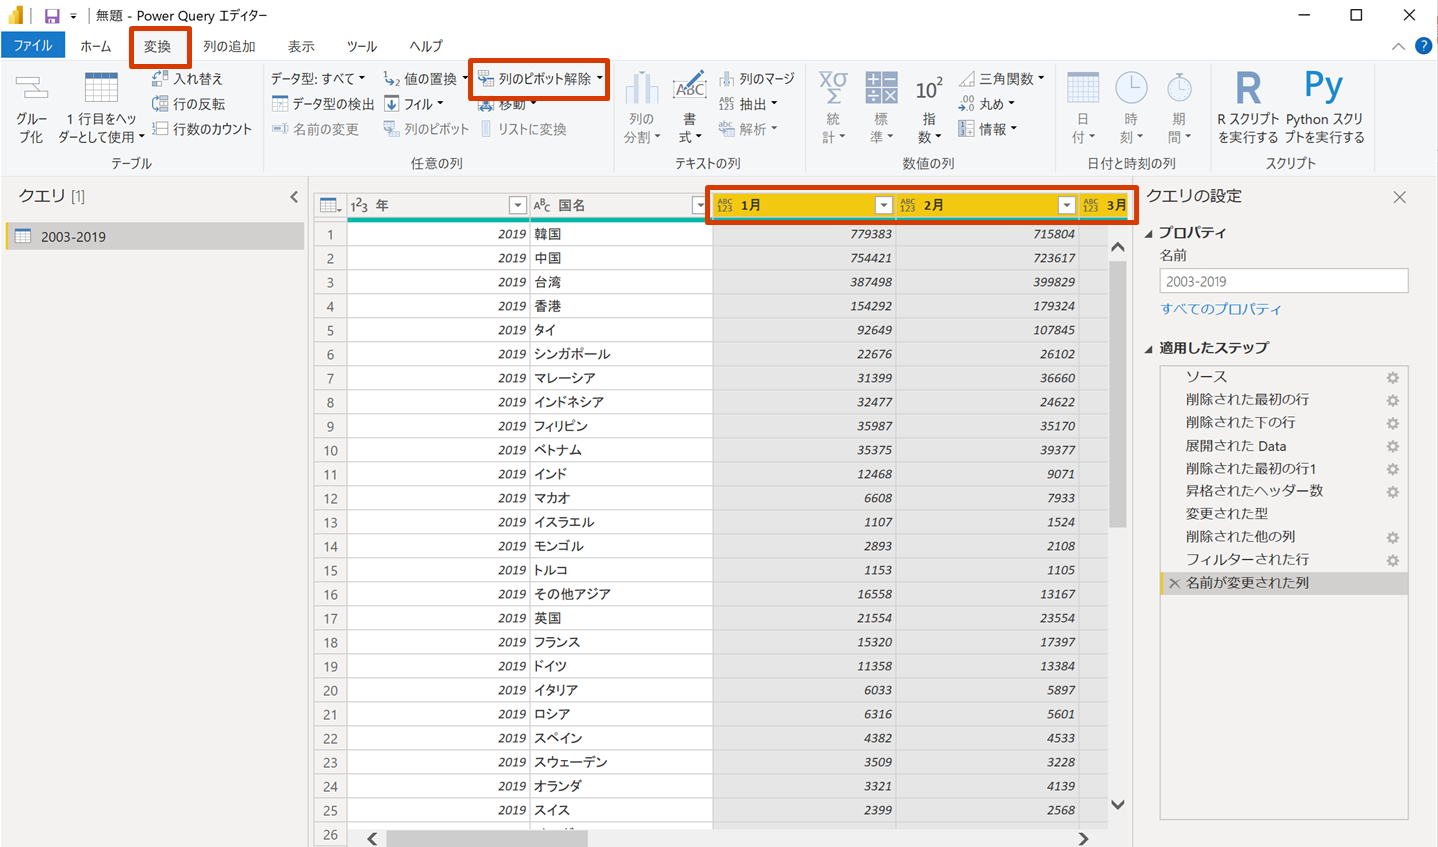
Task: Open 1月 column filter dropdown
Action: pyautogui.click(x=883, y=205)
